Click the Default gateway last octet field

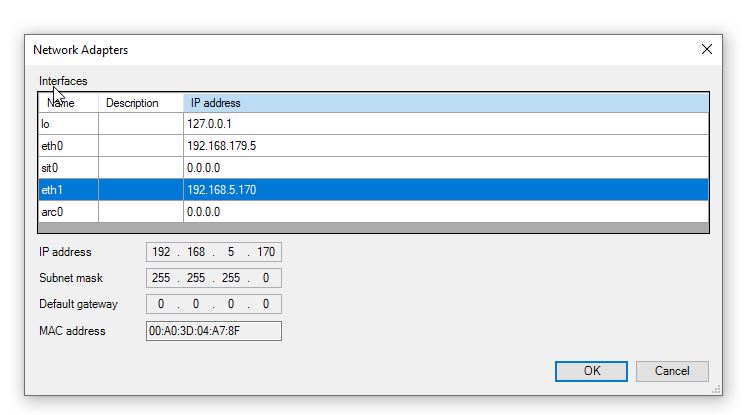pos(266,304)
